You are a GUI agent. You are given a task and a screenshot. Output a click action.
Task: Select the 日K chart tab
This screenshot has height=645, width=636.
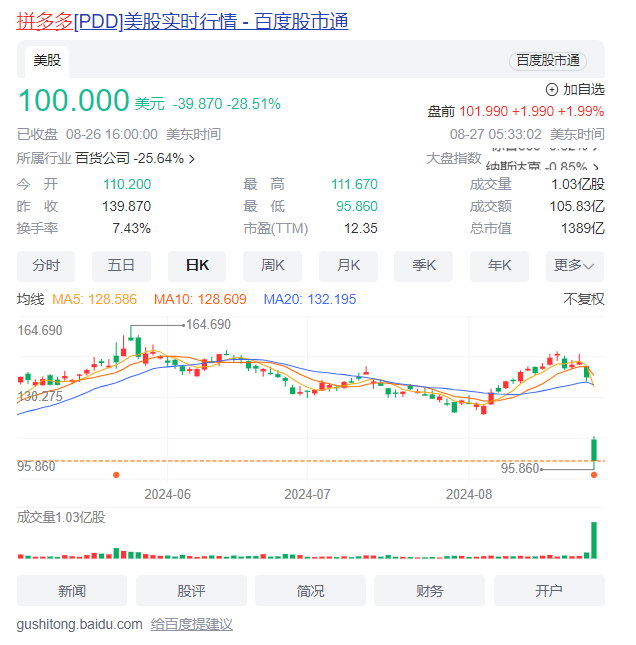197,266
